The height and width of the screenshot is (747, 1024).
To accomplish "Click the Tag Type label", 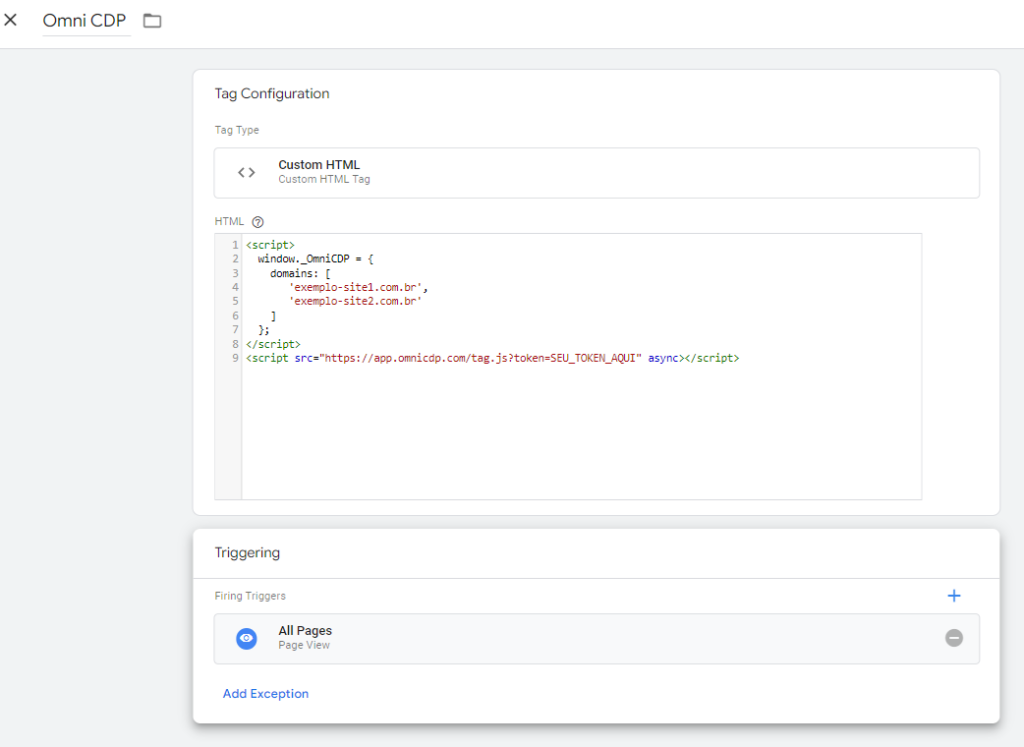I will pos(236,130).
